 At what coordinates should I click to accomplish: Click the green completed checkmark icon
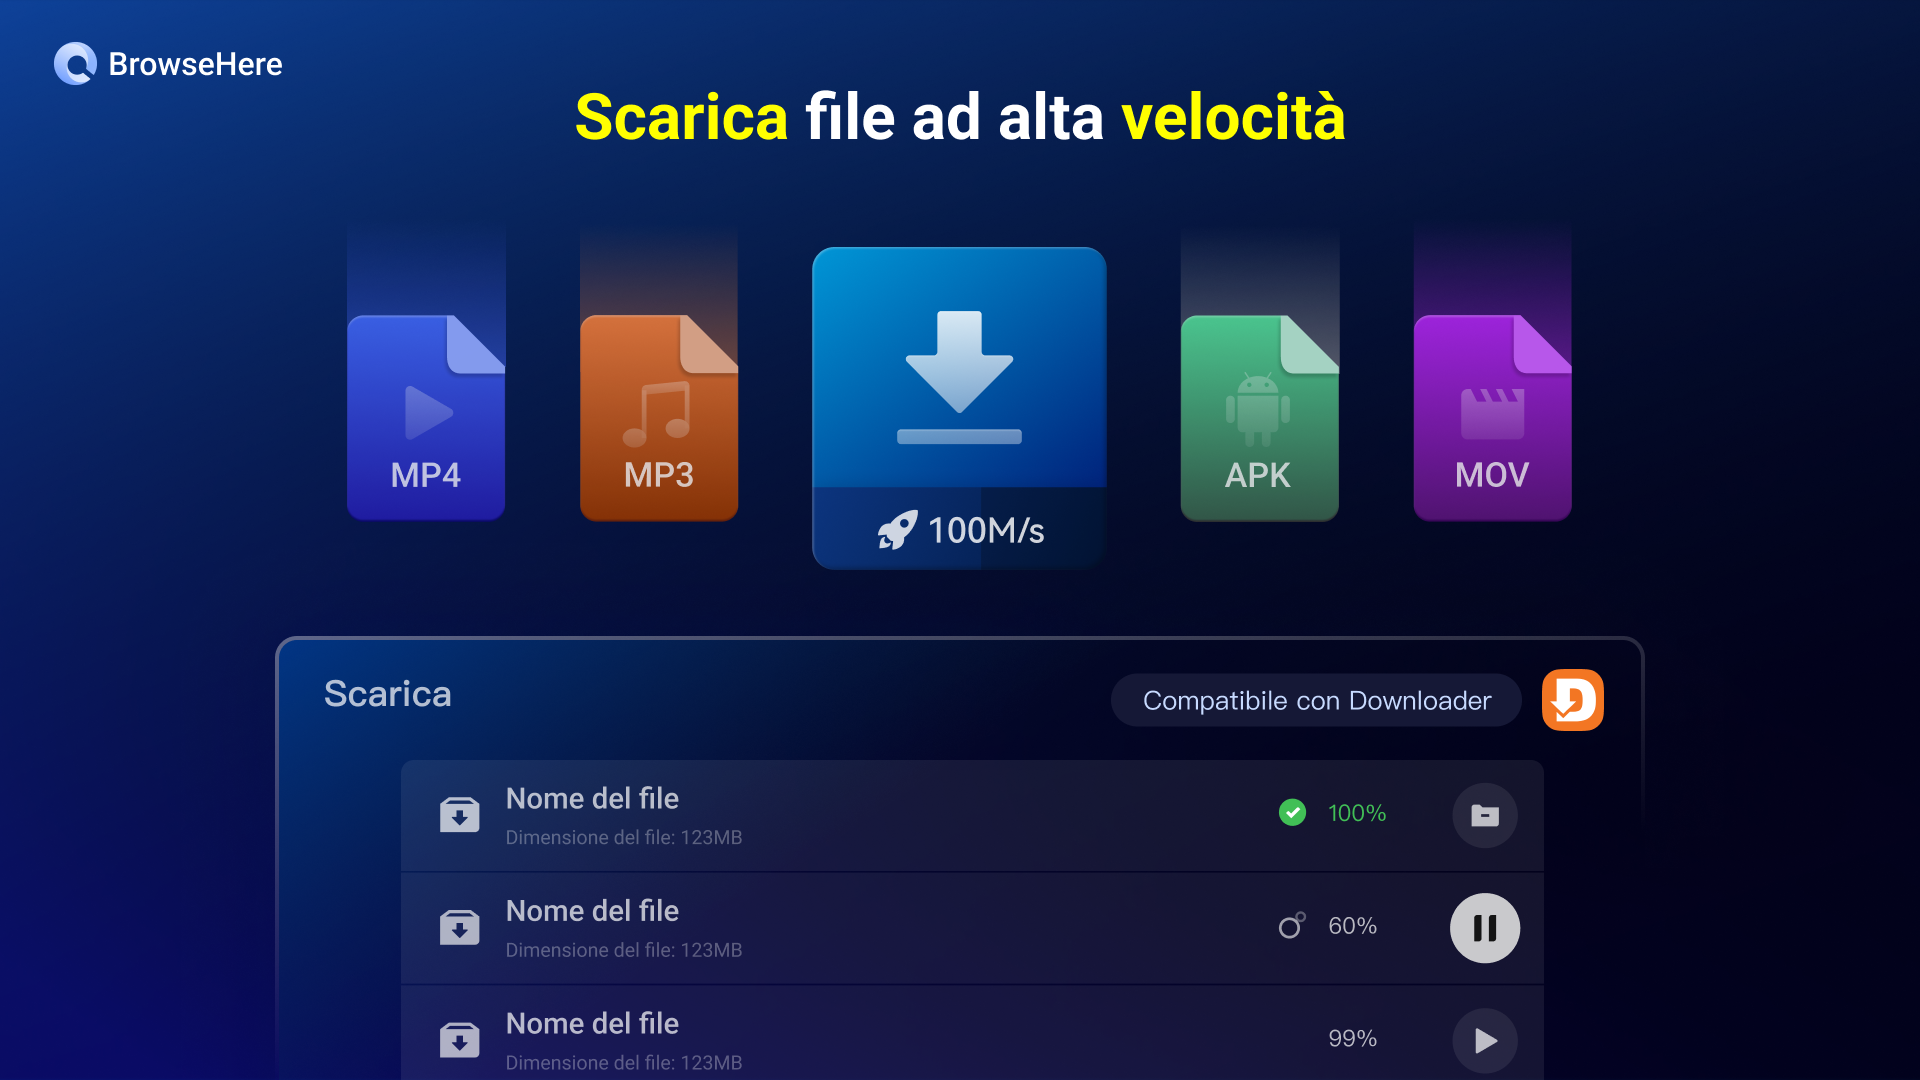coord(1292,812)
